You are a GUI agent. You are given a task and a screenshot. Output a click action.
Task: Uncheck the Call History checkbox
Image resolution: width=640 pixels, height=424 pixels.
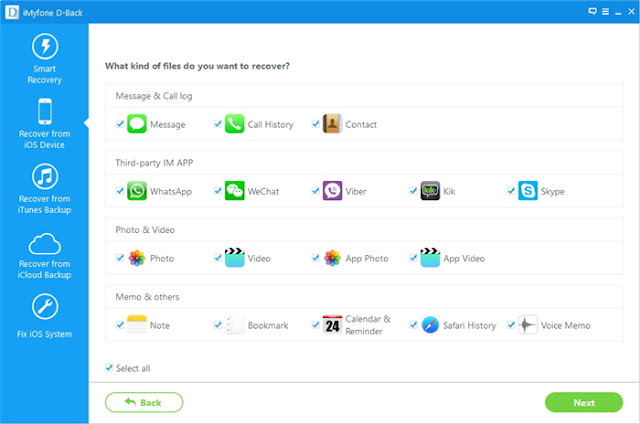coord(218,124)
